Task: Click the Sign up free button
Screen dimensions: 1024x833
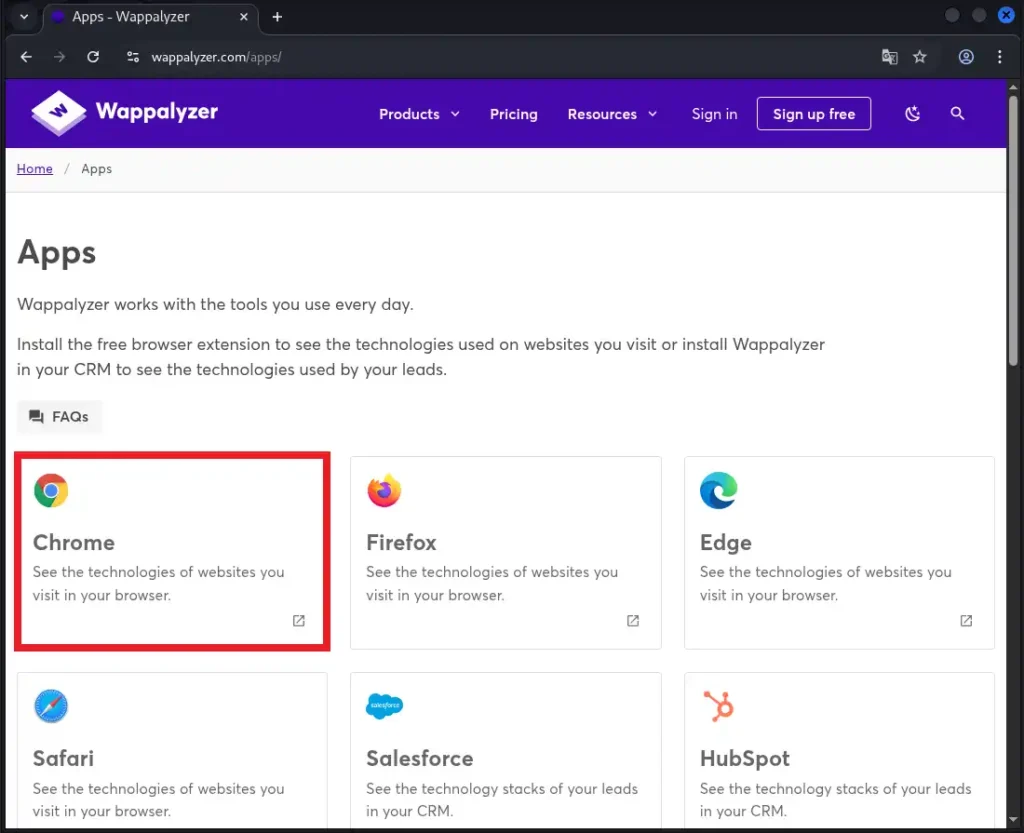Action: [x=813, y=113]
